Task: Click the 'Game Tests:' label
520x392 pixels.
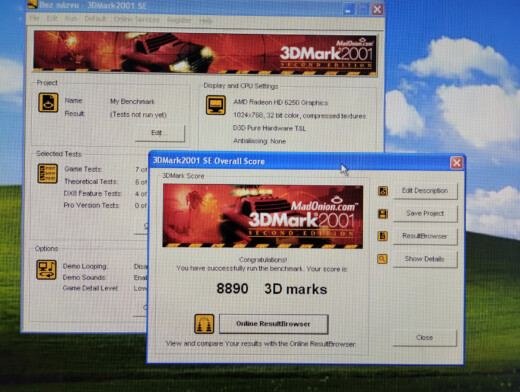Action: [x=83, y=169]
